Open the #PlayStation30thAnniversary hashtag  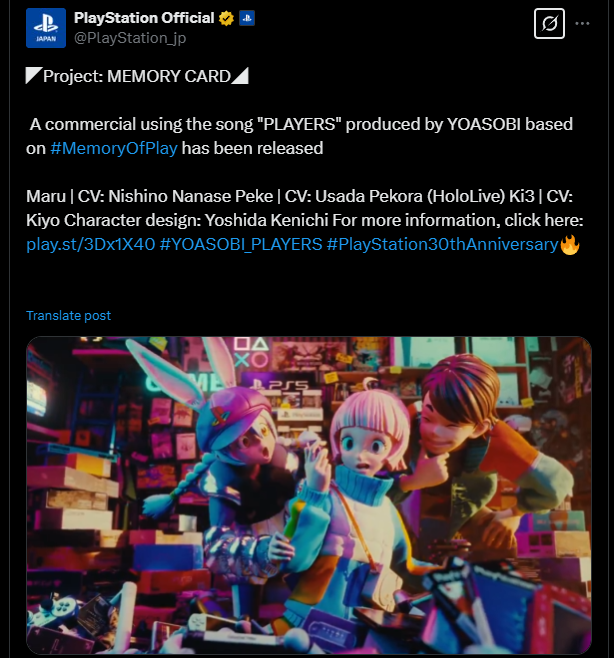442,244
